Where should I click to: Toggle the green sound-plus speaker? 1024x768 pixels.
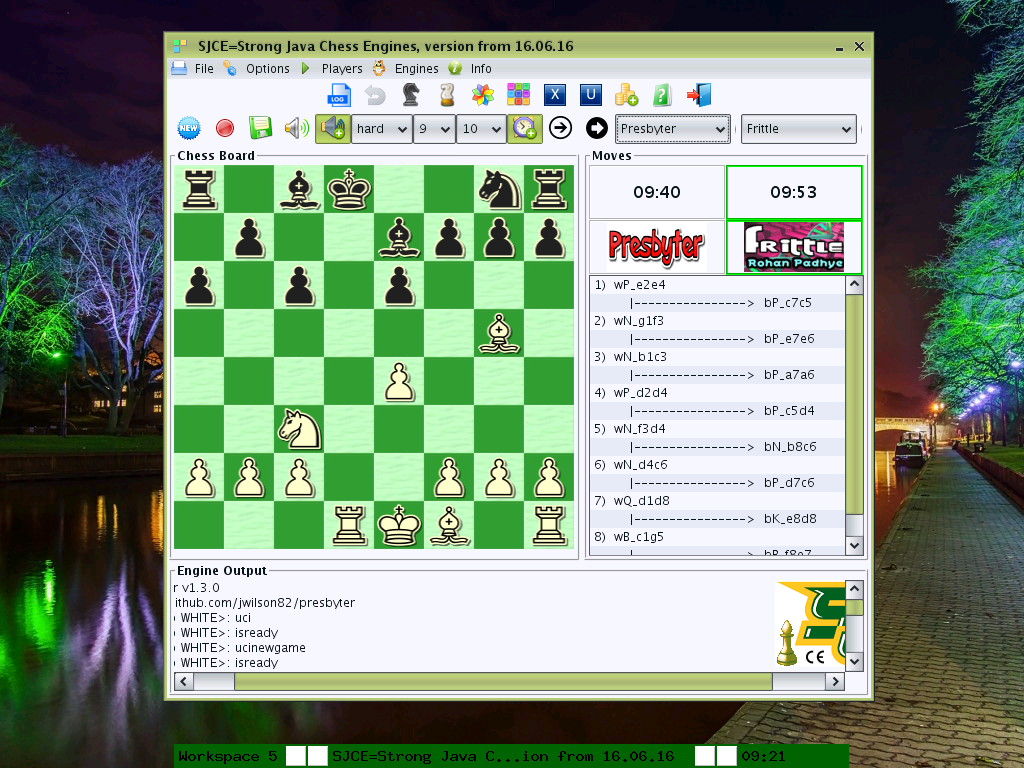[x=332, y=128]
